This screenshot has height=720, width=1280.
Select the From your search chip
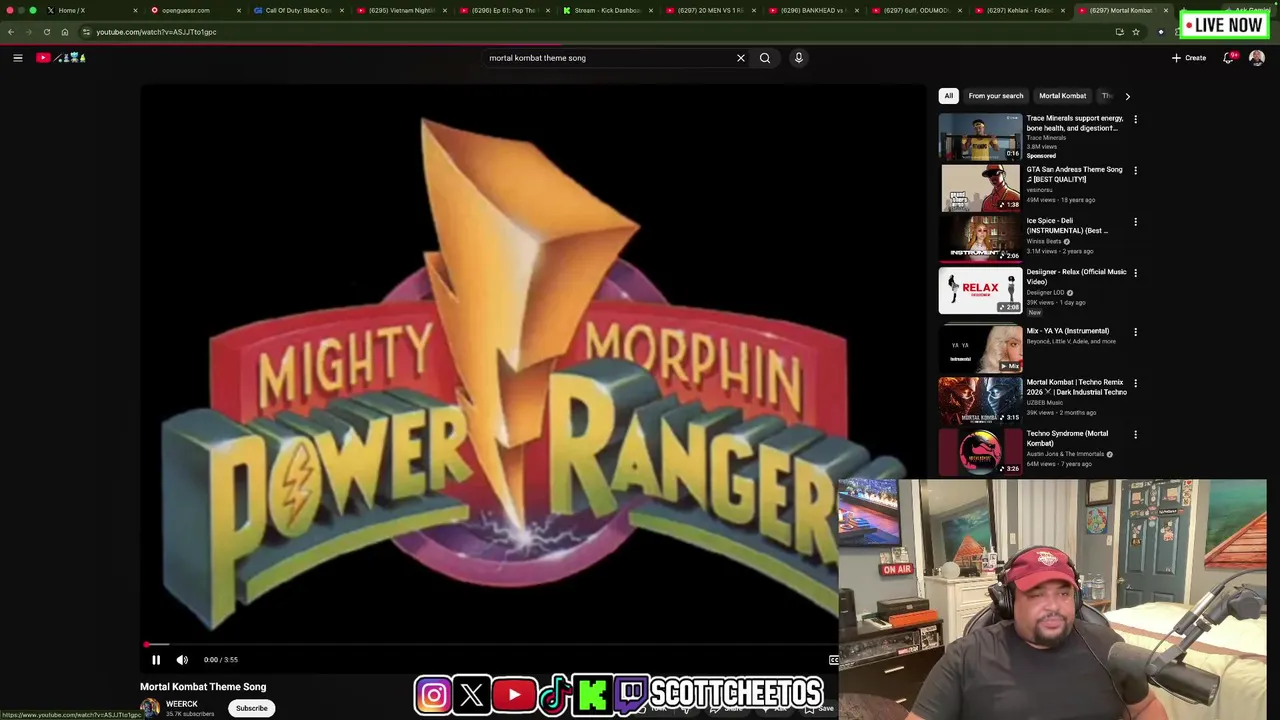point(996,96)
